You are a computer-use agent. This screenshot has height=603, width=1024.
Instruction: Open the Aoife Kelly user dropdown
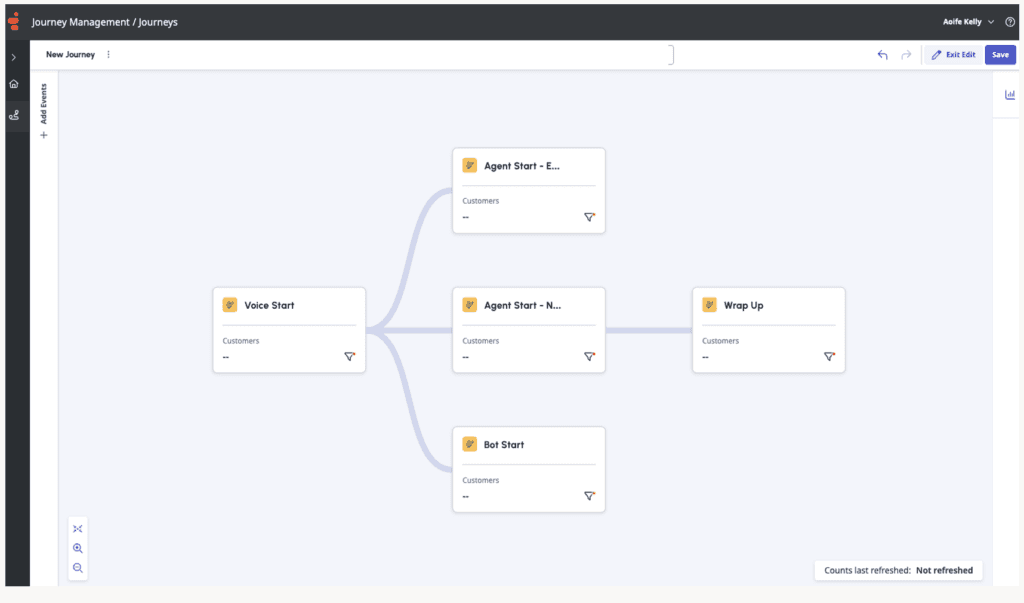click(968, 22)
